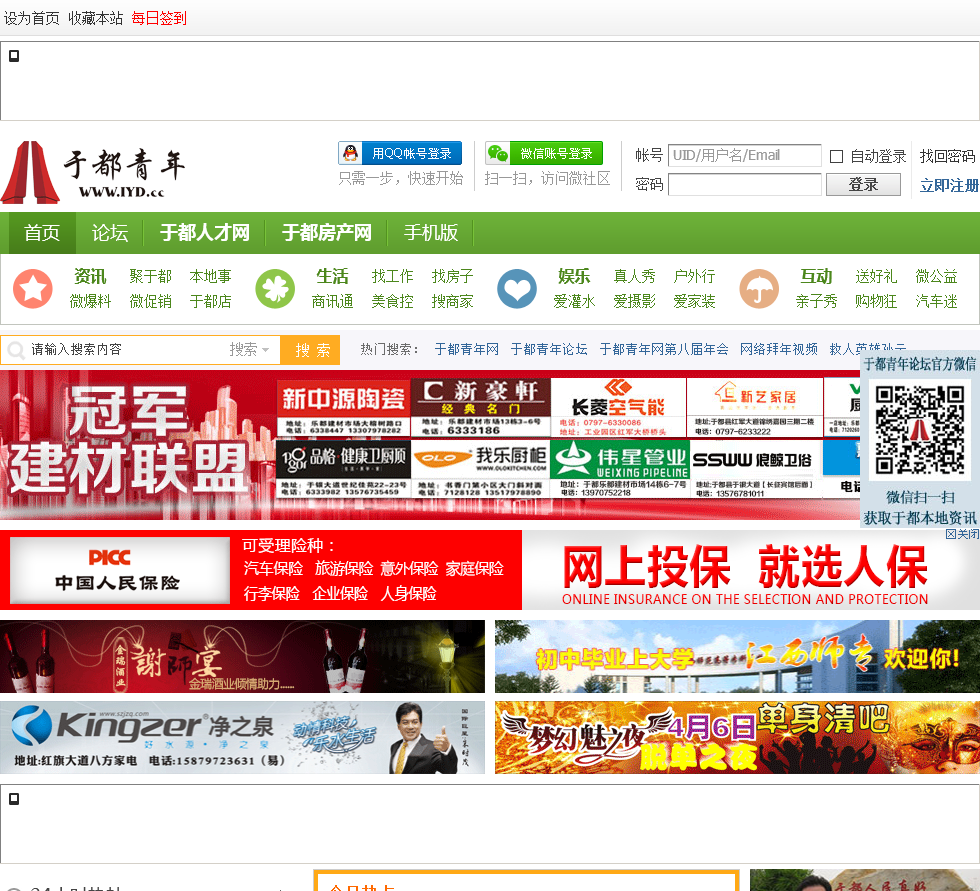Click hot search 于都青年网第八届年会

coord(664,349)
